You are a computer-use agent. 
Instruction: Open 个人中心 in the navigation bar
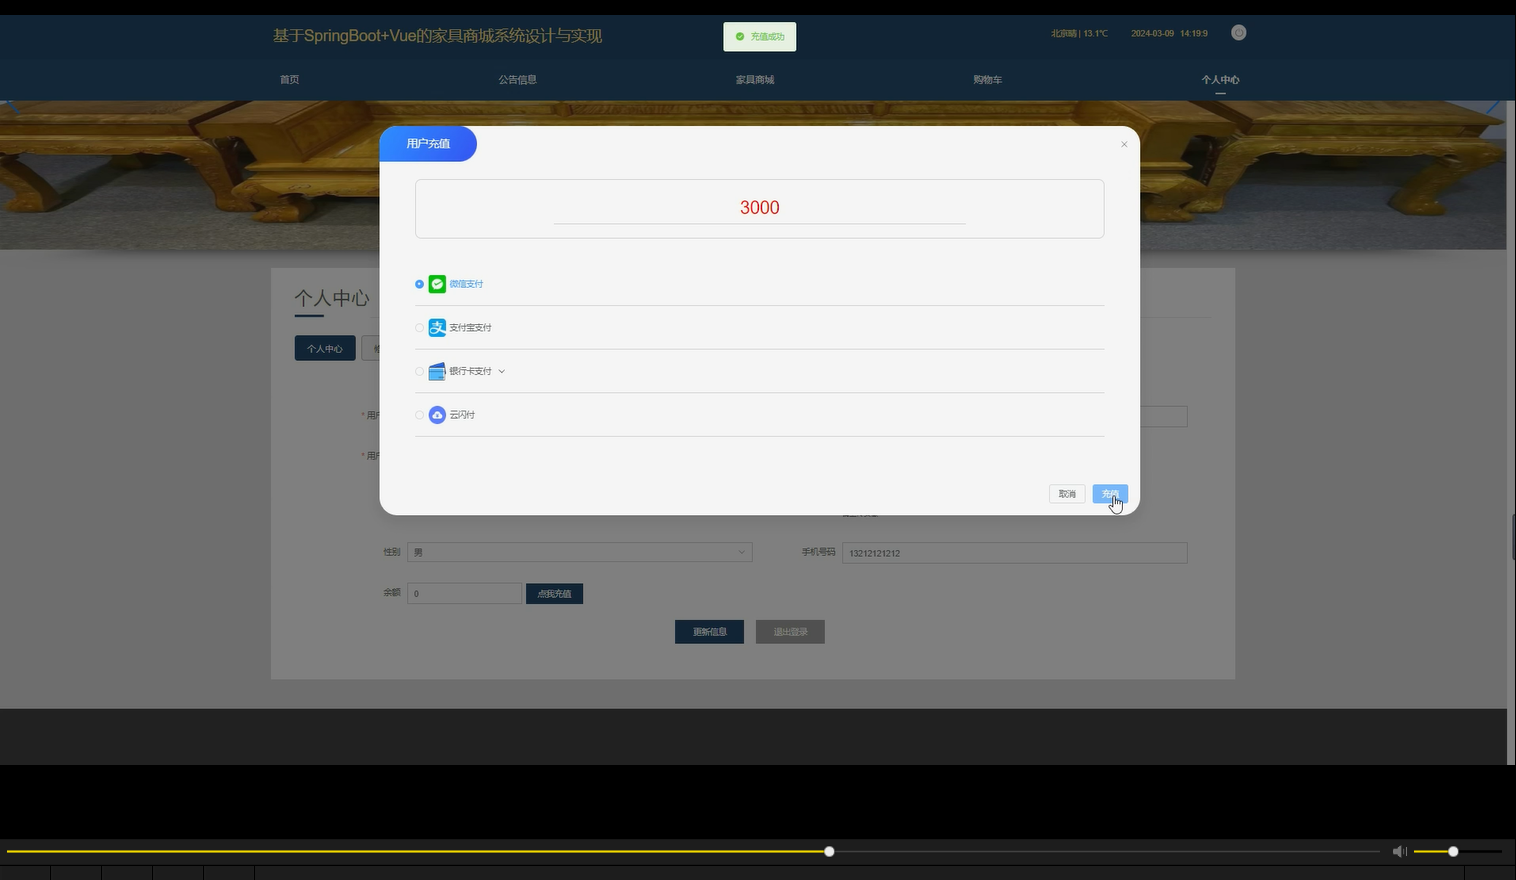coord(1220,80)
